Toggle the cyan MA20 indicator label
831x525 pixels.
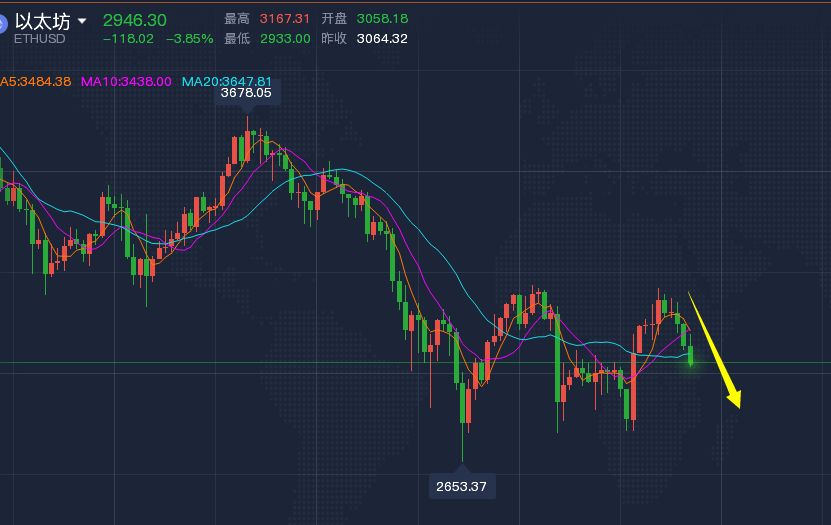pyautogui.click(x=226, y=81)
